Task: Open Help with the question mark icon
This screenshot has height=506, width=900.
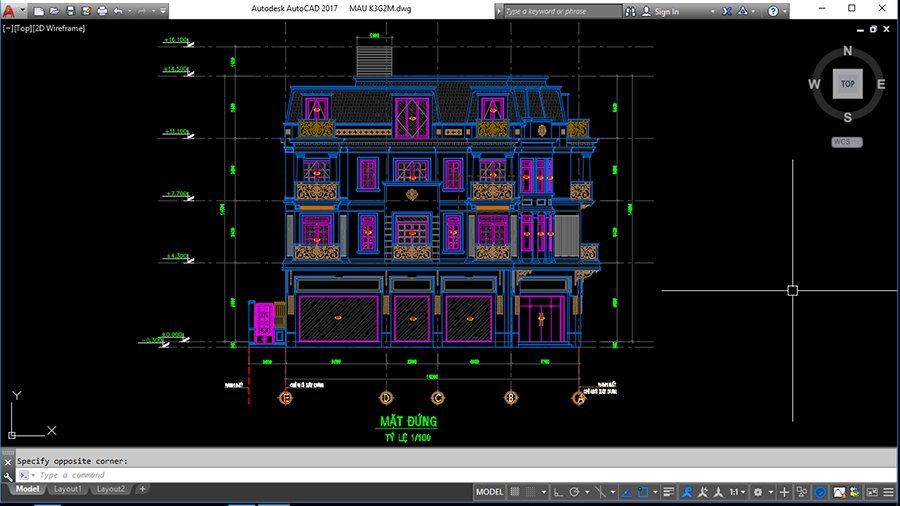Action: (773, 11)
